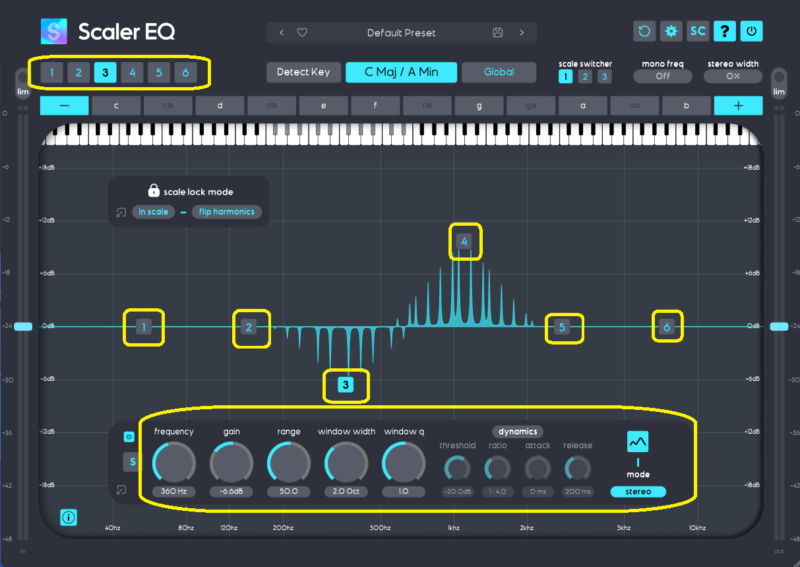Switch to scale switcher slot 2
The width and height of the screenshot is (800, 567).
pos(585,77)
